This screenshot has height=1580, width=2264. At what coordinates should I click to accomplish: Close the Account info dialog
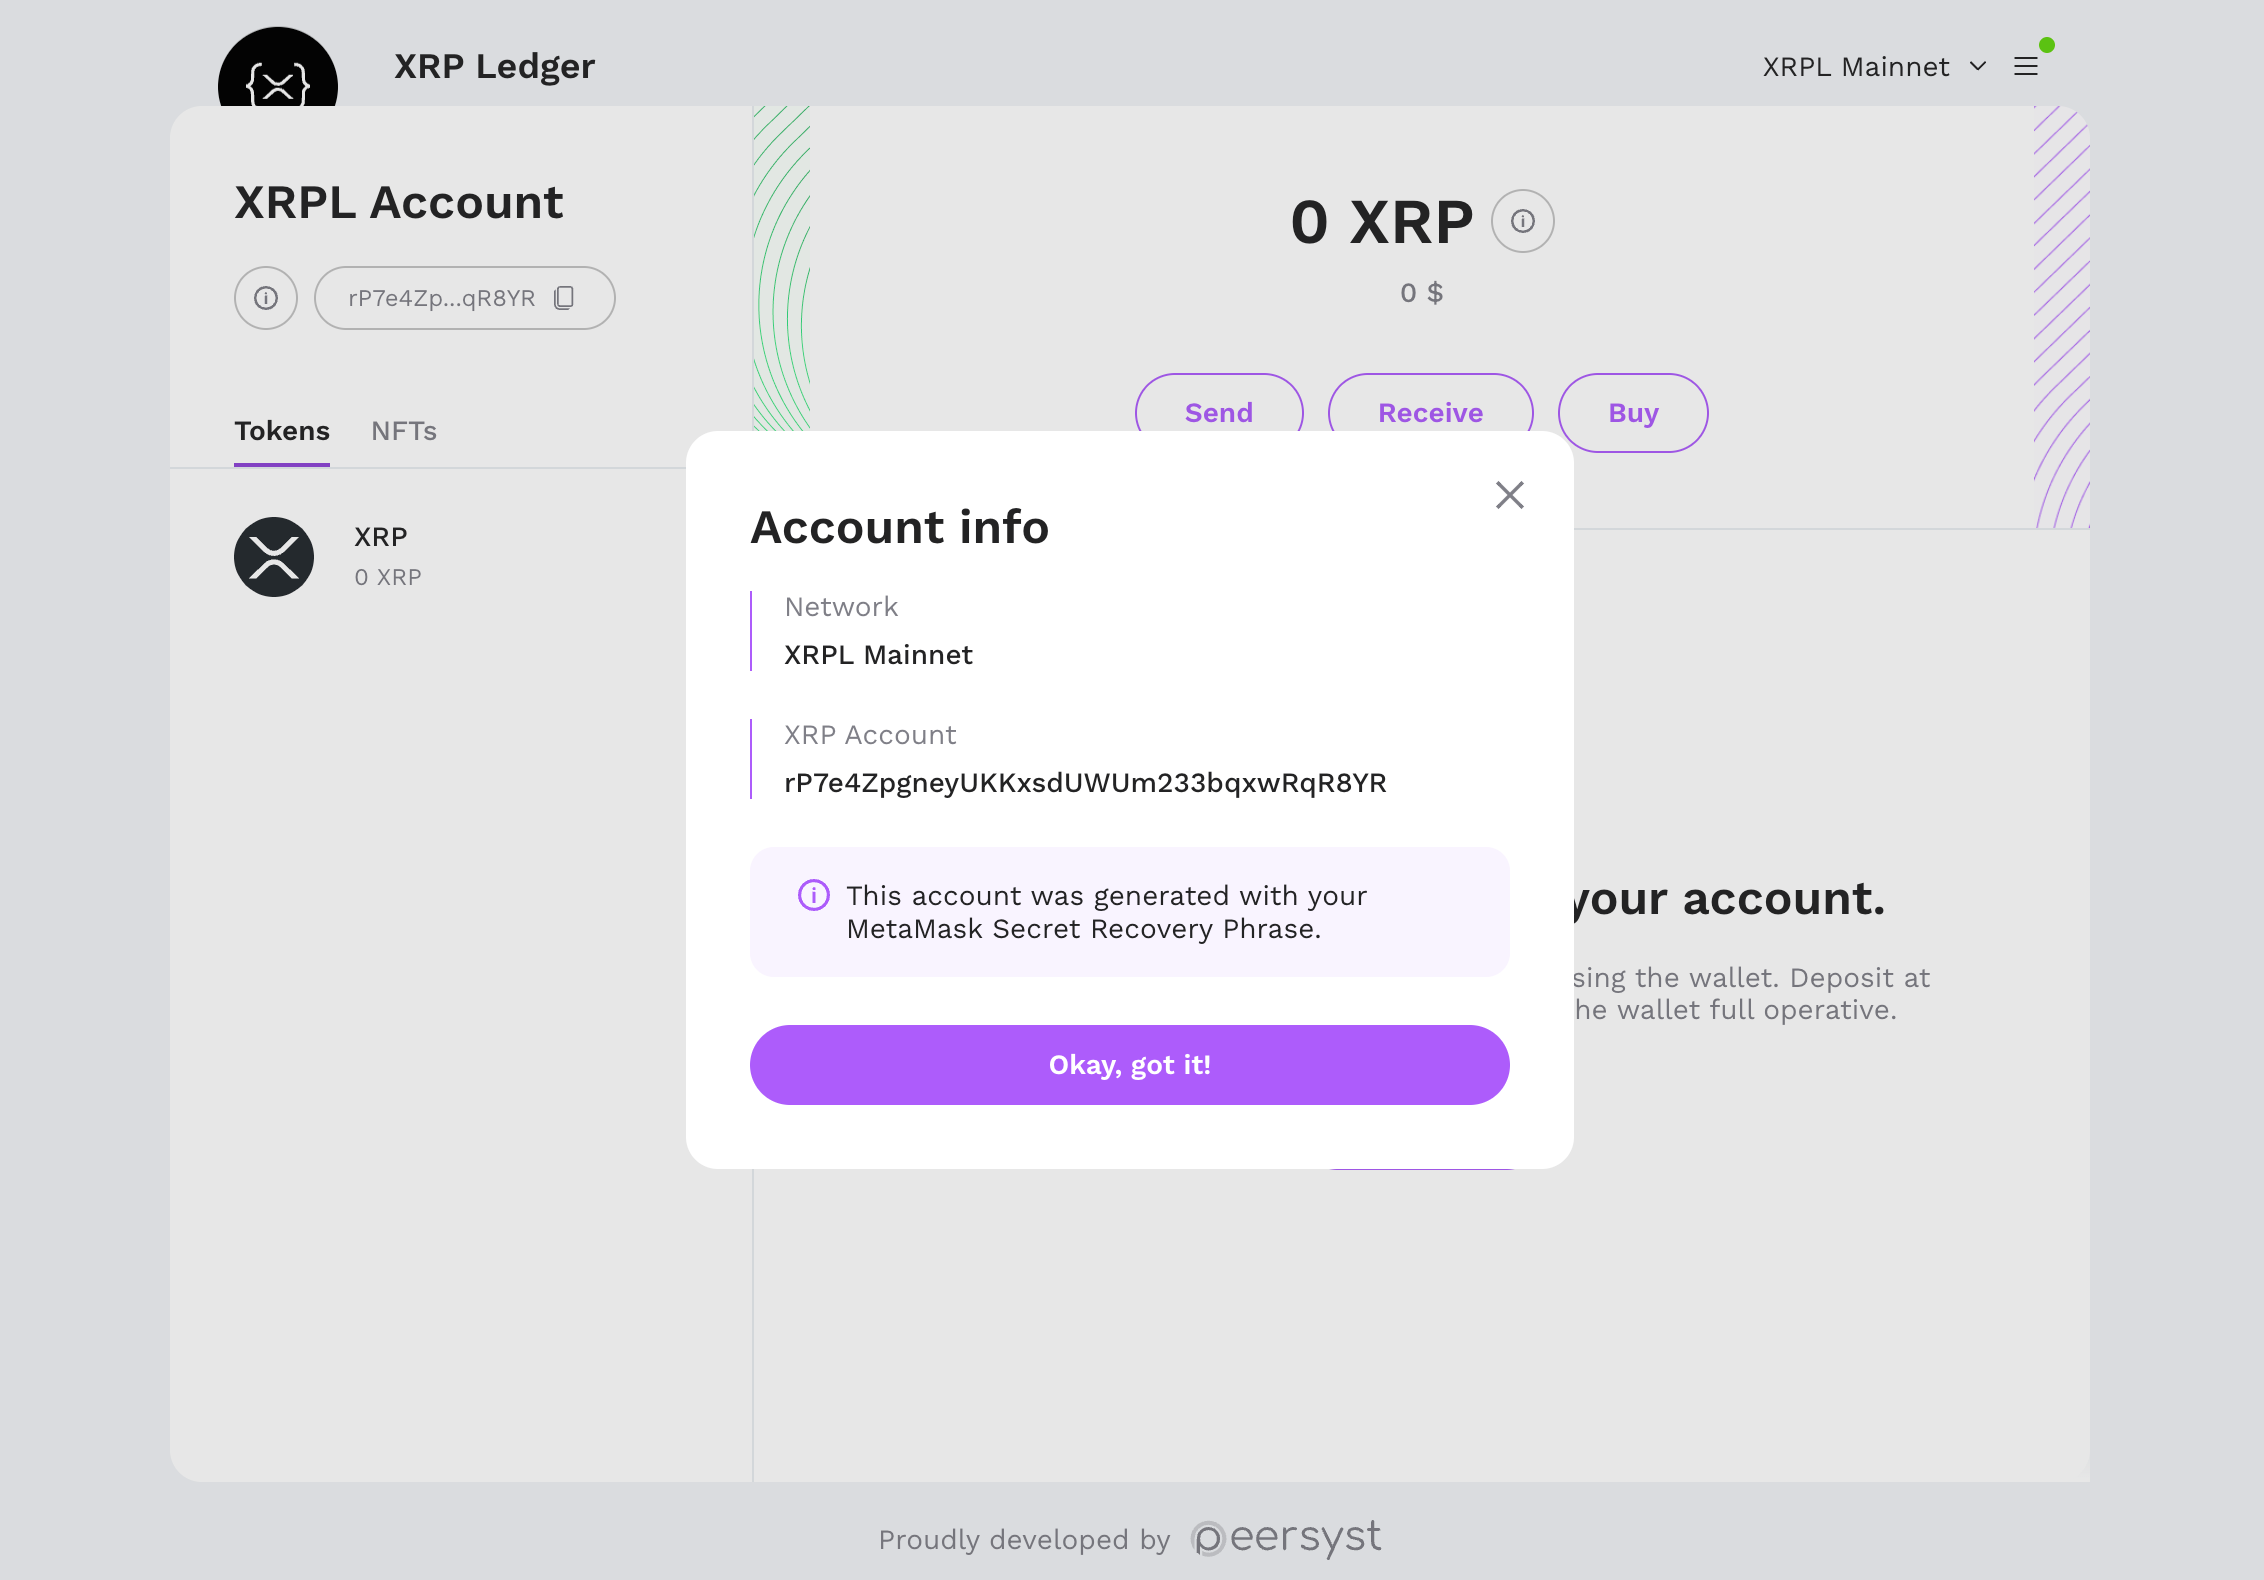pyautogui.click(x=1509, y=495)
